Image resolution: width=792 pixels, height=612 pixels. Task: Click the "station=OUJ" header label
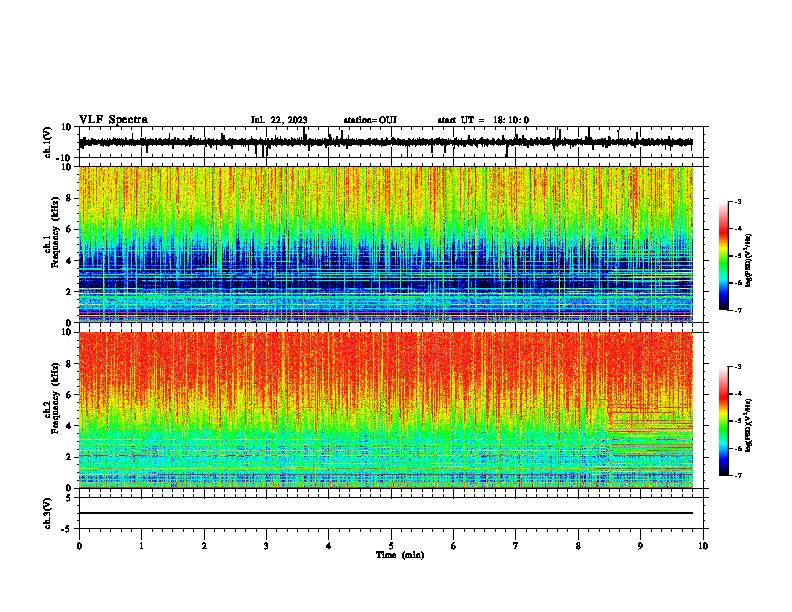[370, 120]
